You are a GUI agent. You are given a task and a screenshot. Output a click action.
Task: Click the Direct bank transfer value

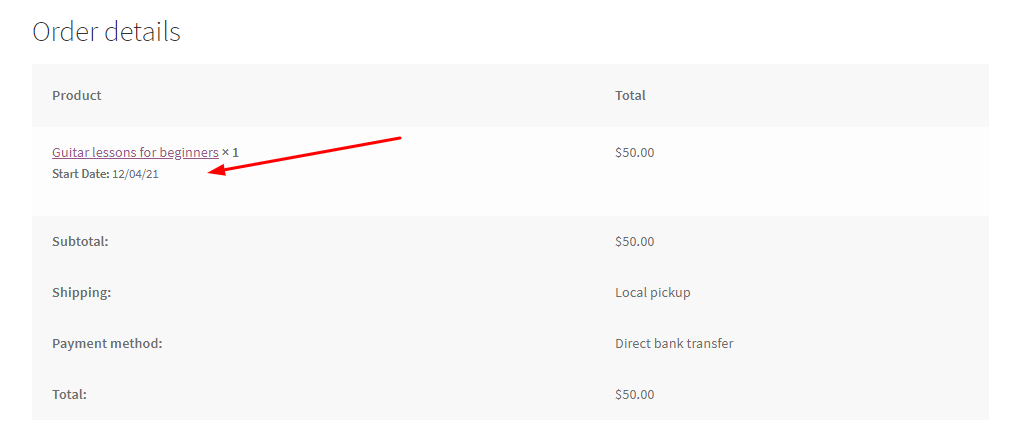click(674, 343)
